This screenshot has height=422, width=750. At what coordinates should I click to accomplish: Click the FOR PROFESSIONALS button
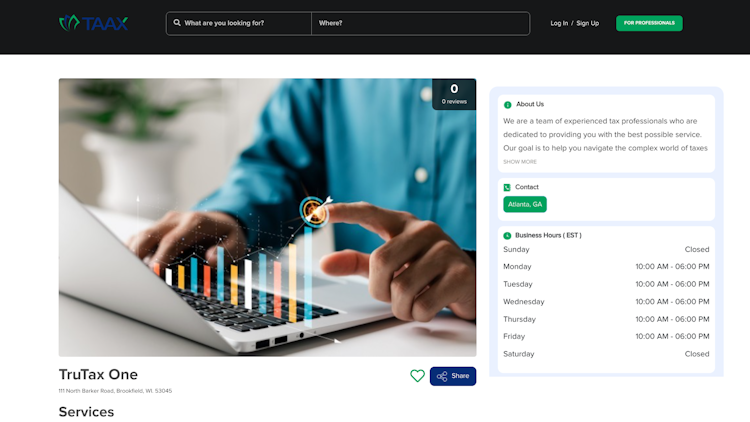649,23
